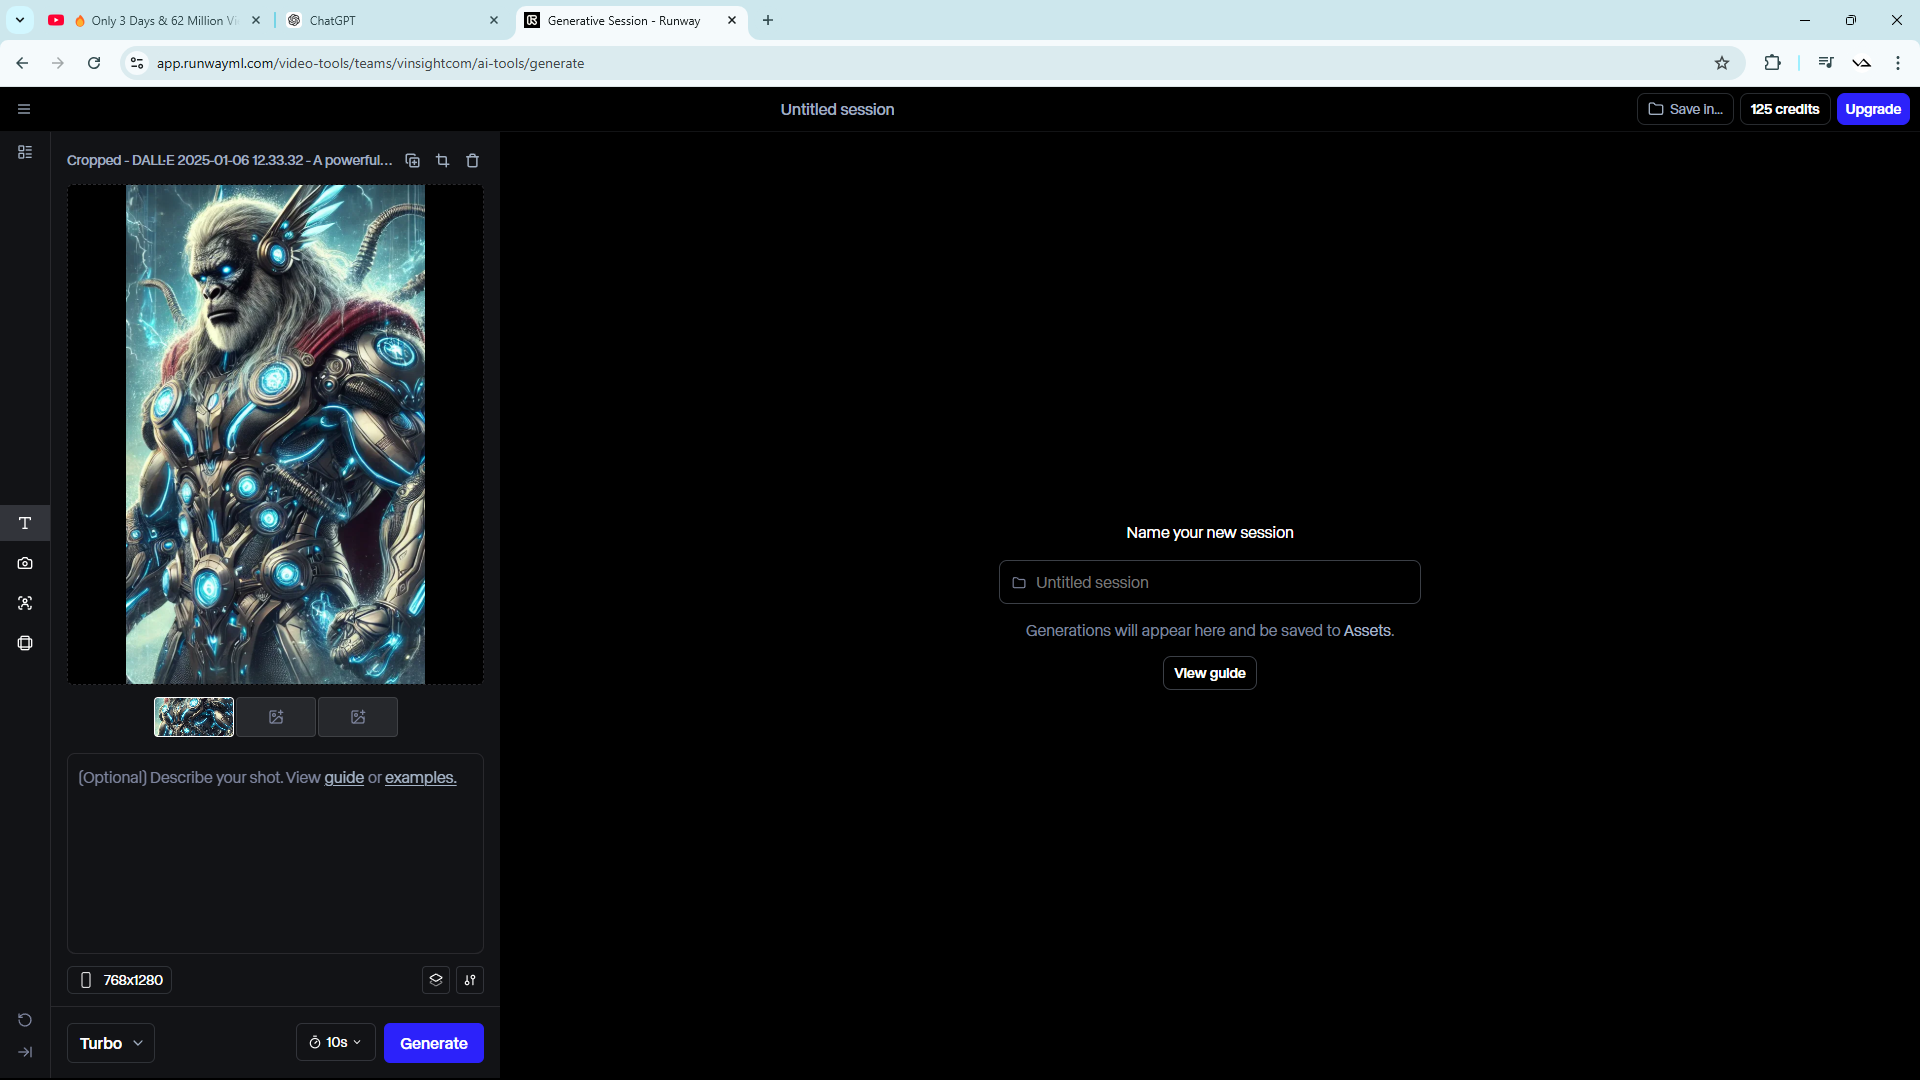Select the first keyframe image thumbnail

(x=194, y=717)
